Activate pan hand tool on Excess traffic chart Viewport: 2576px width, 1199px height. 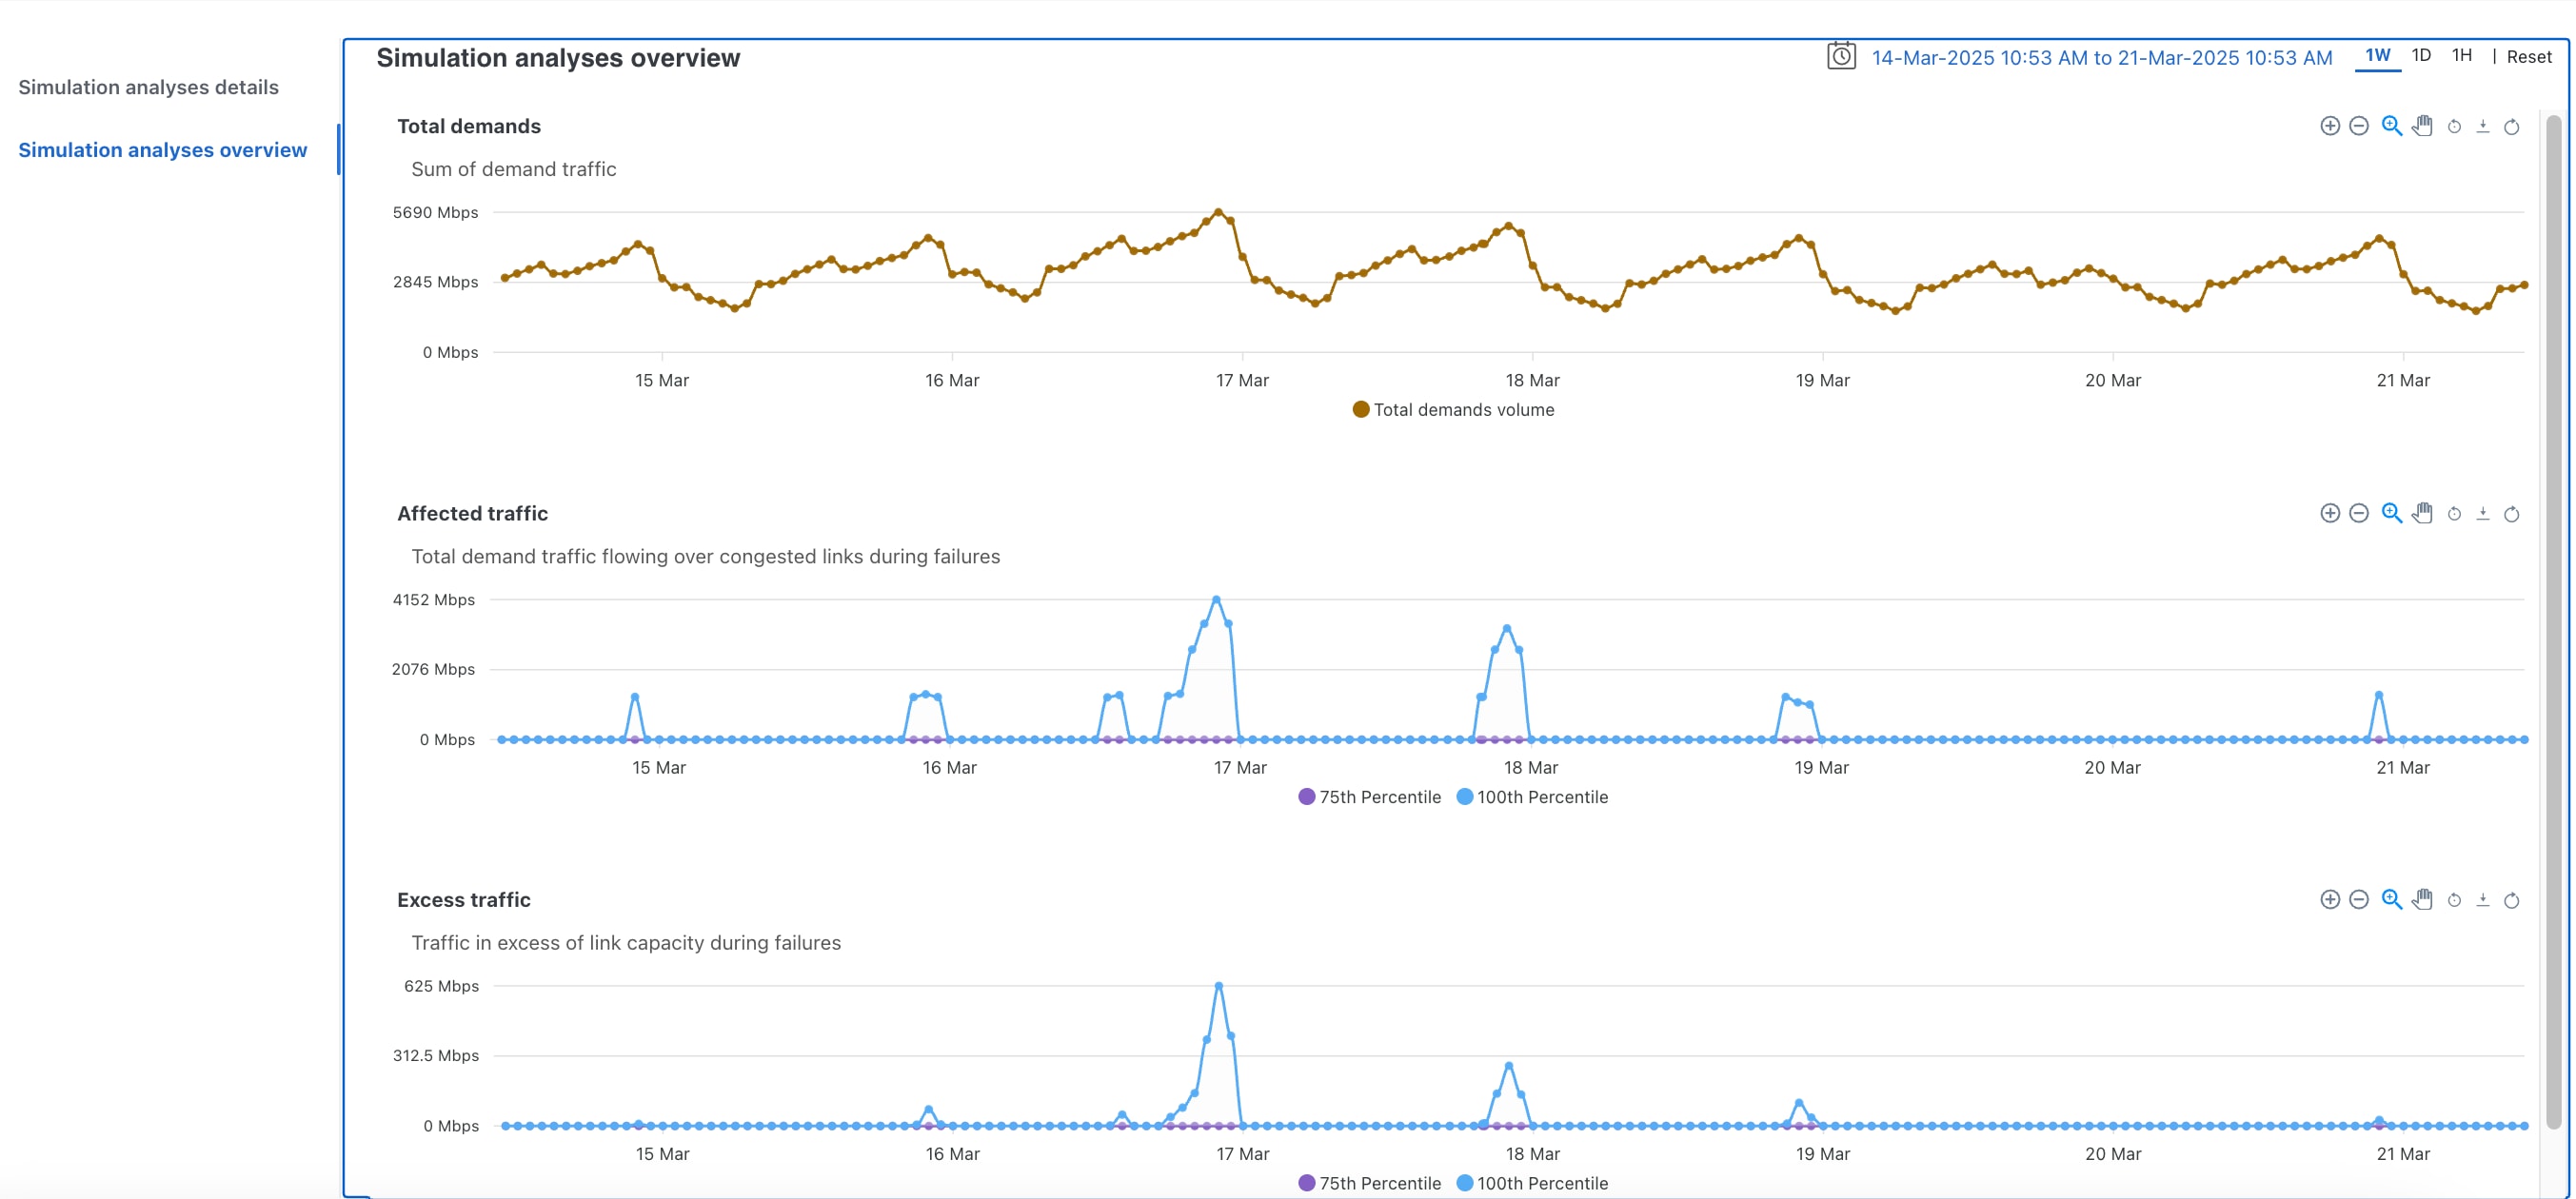[2422, 899]
